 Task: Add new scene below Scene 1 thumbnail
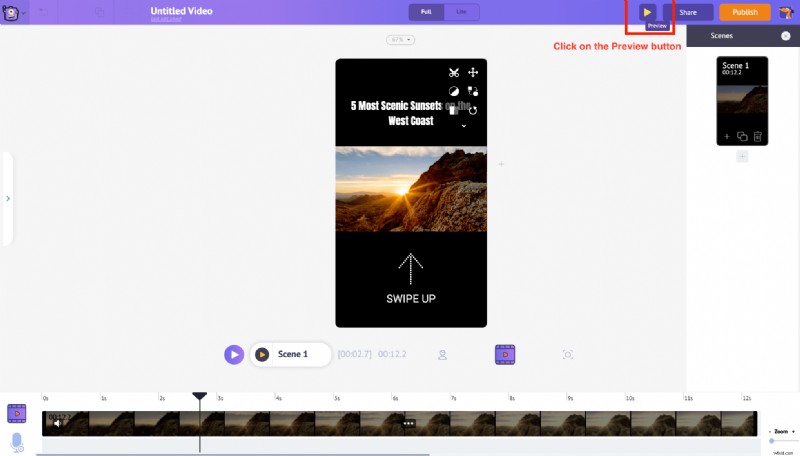point(742,157)
